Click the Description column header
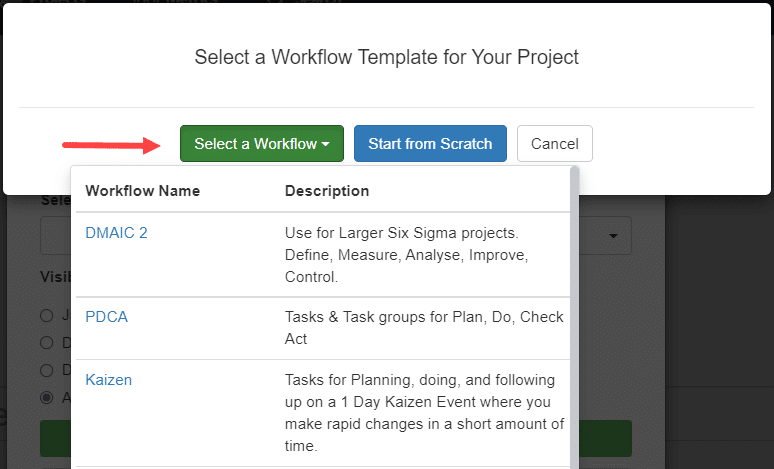The height and width of the screenshot is (469, 774). pos(327,191)
